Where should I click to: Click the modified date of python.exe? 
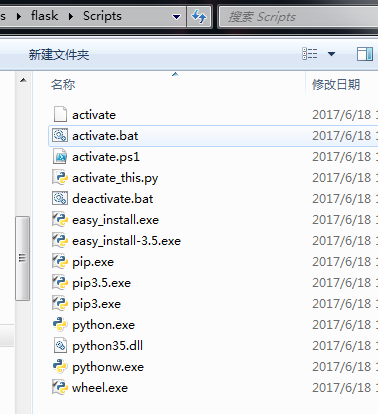coord(345,325)
